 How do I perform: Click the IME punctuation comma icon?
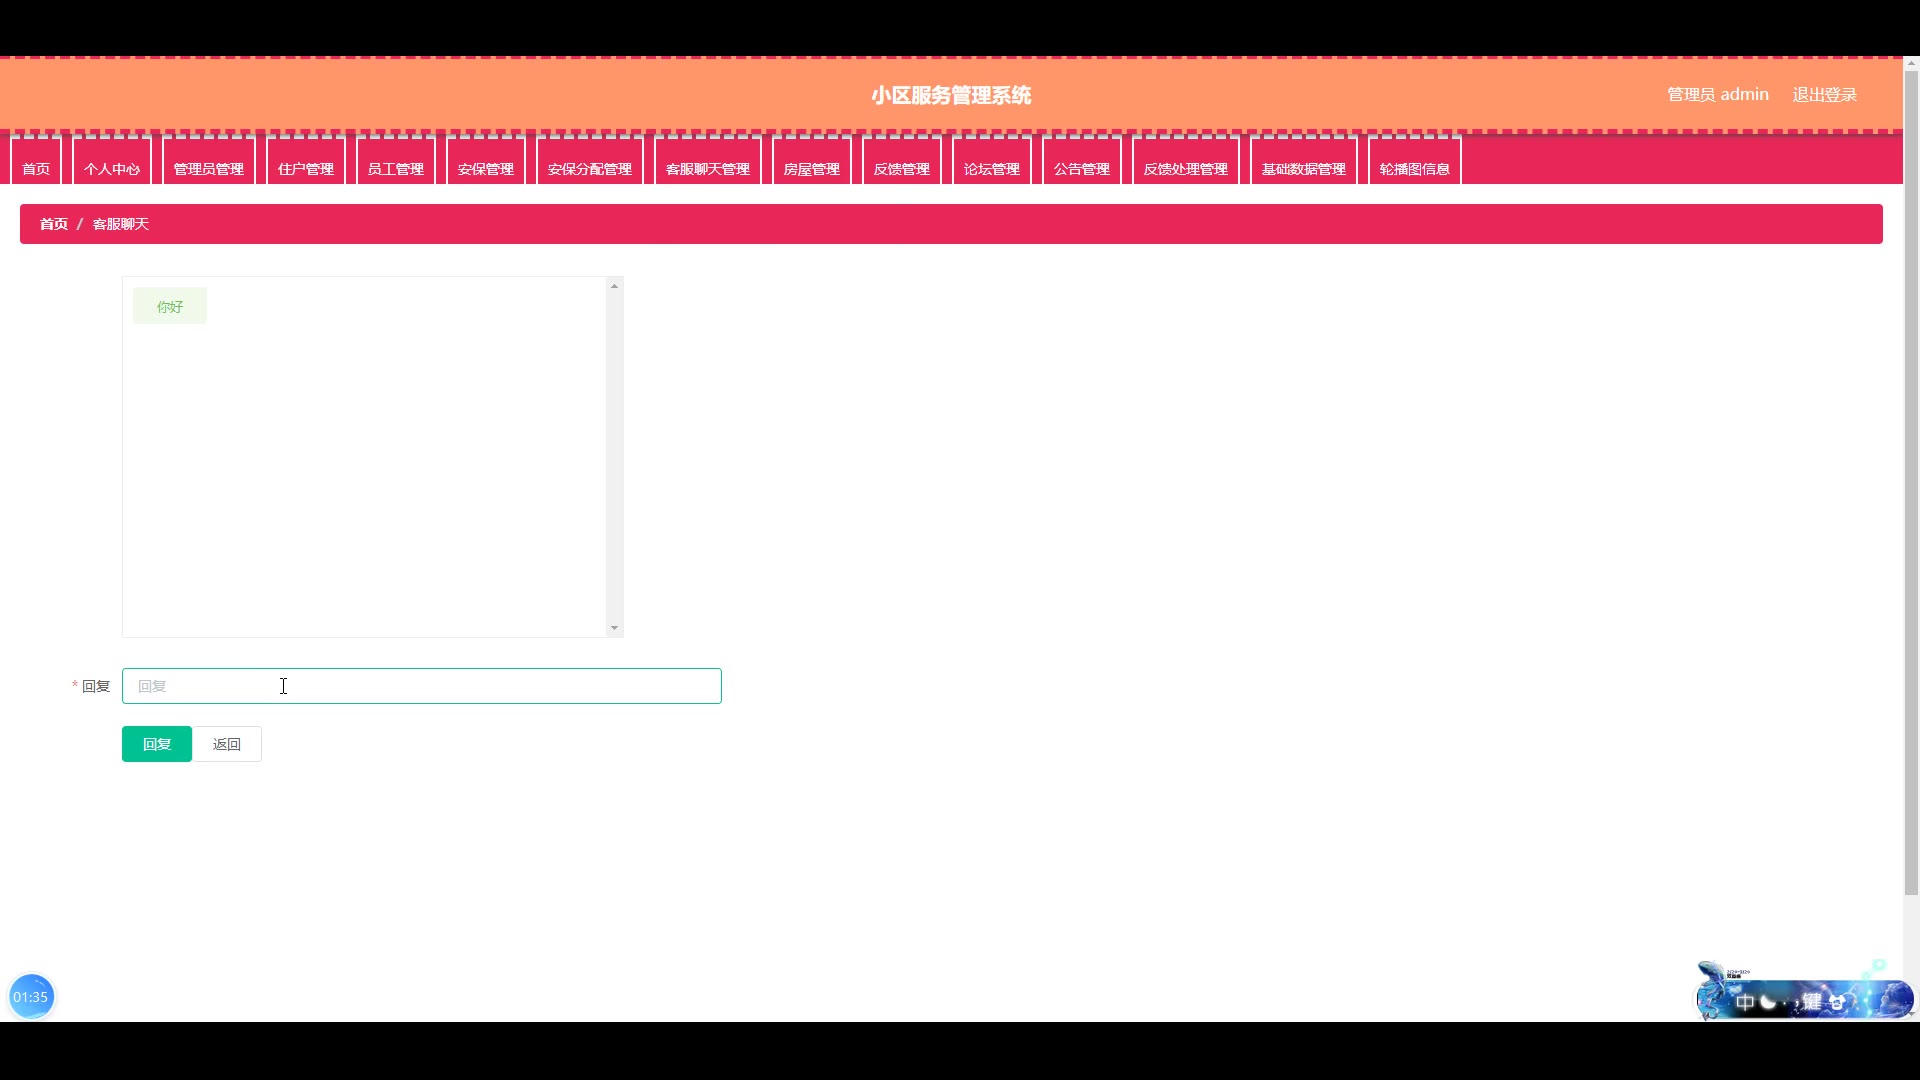point(1795,1003)
